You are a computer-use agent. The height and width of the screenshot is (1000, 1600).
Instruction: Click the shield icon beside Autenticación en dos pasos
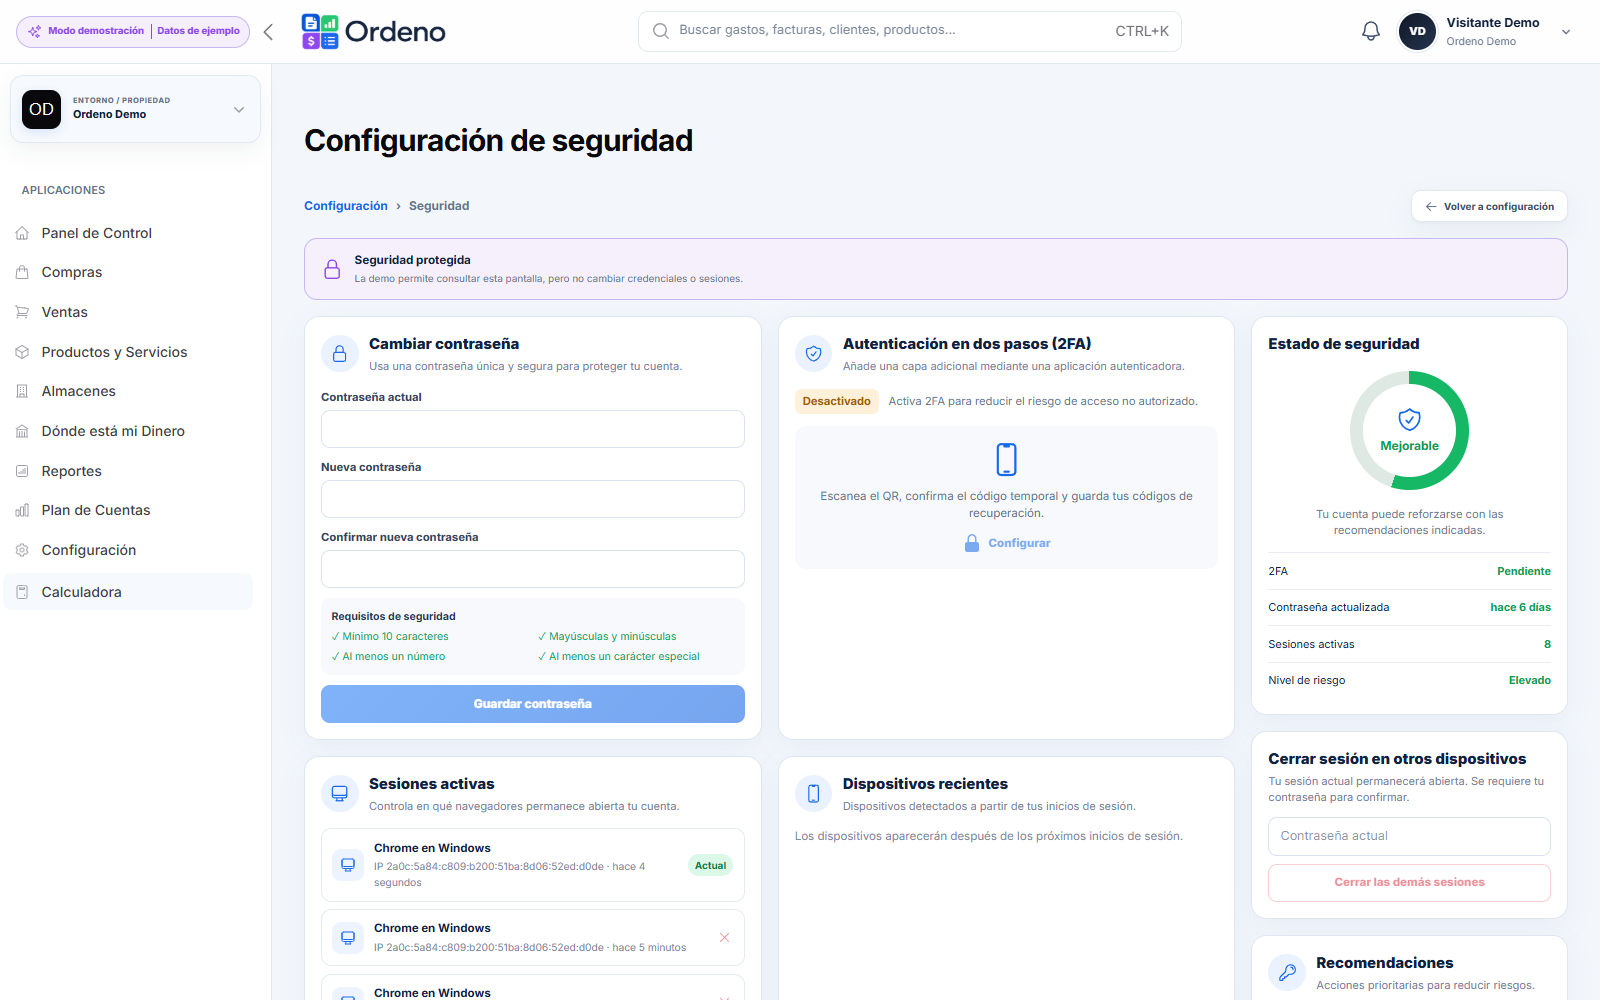(x=814, y=354)
